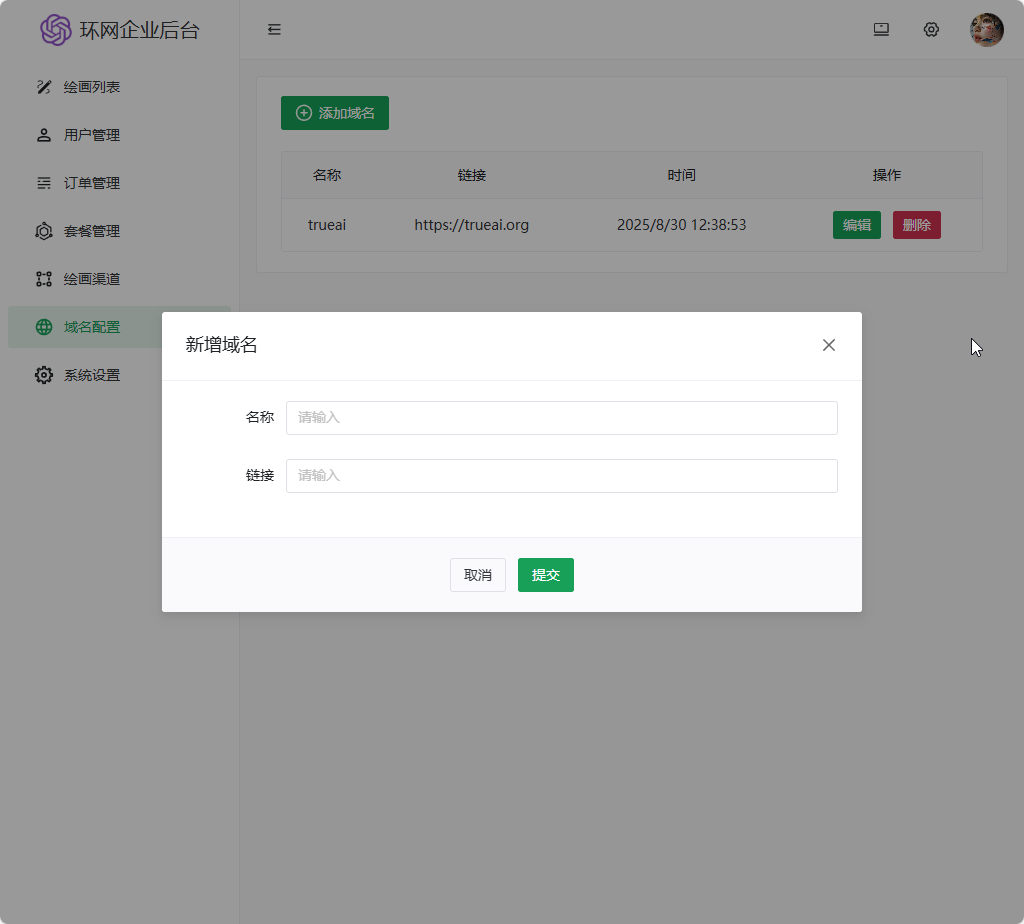Image resolution: width=1024 pixels, height=924 pixels.
Task: Click the user avatar in the top right
Action: click(987, 30)
